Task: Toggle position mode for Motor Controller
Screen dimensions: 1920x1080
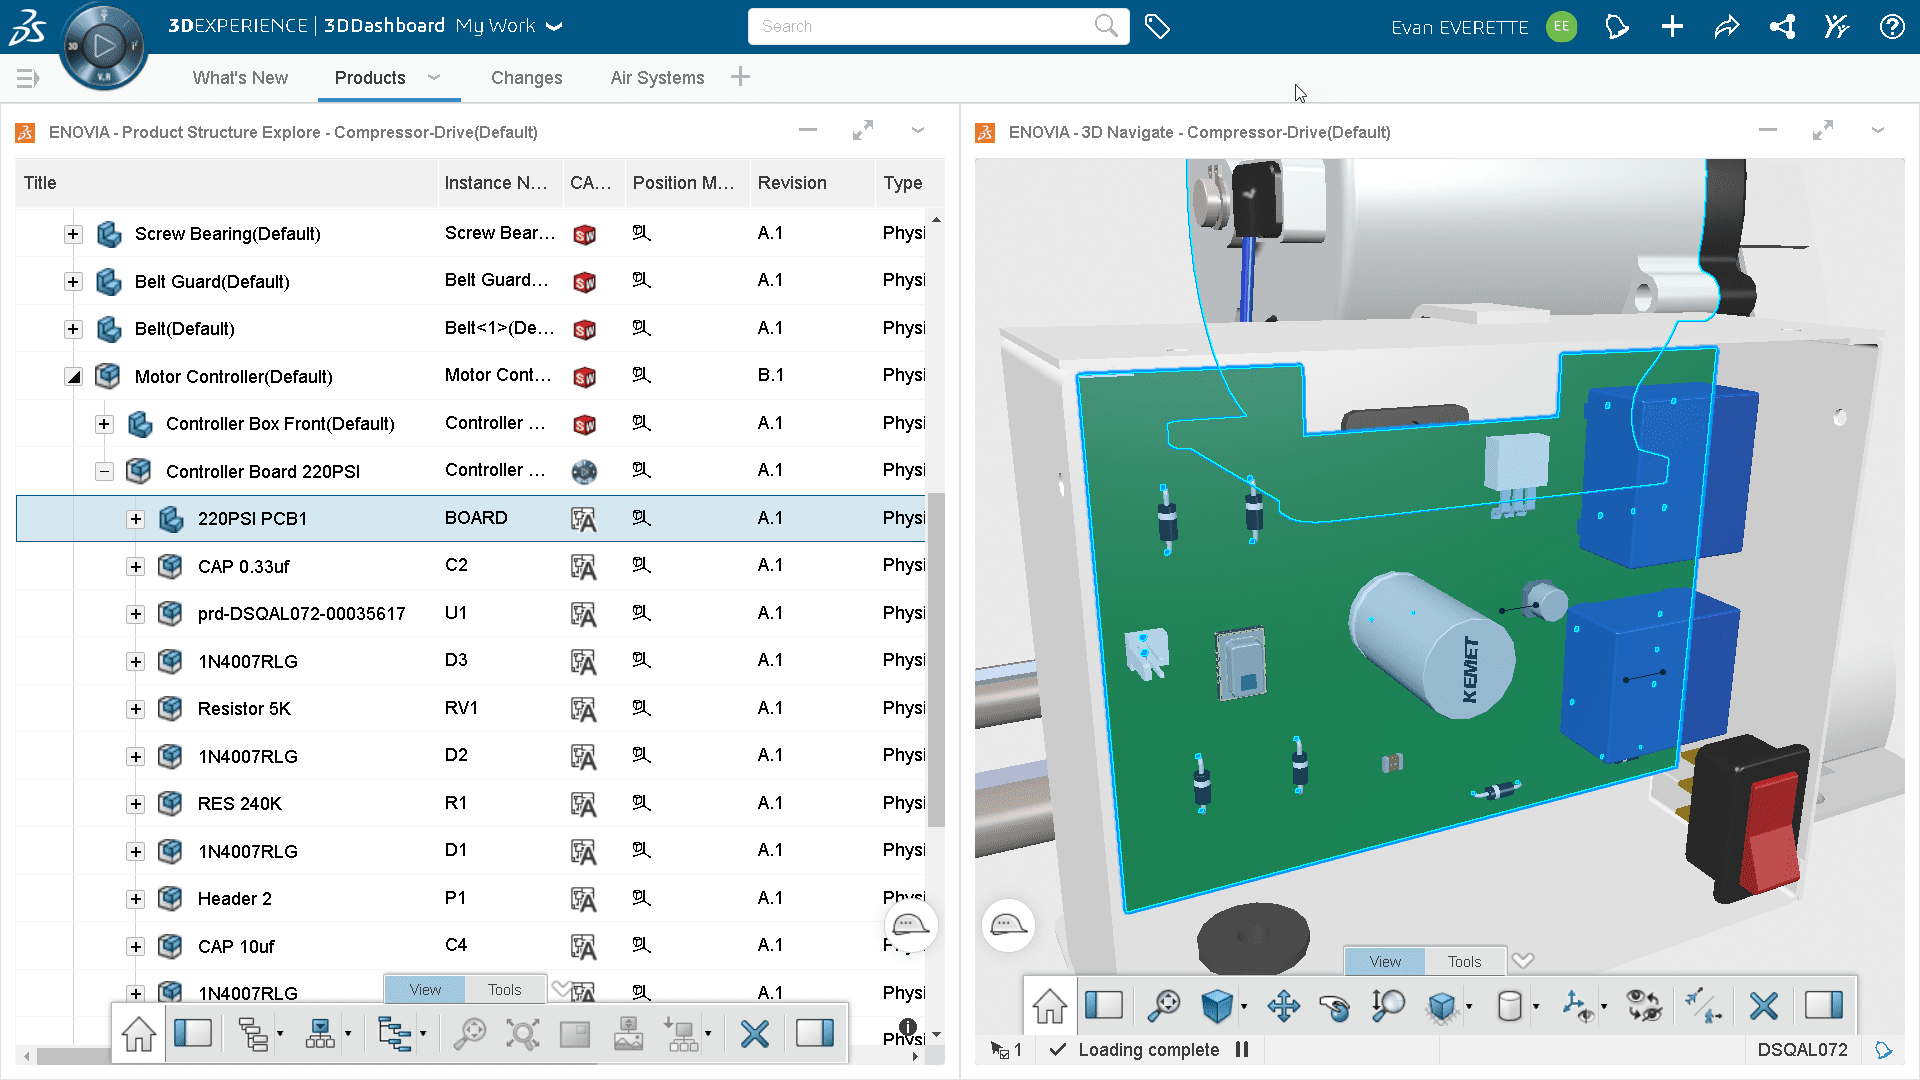Action: [x=640, y=376]
